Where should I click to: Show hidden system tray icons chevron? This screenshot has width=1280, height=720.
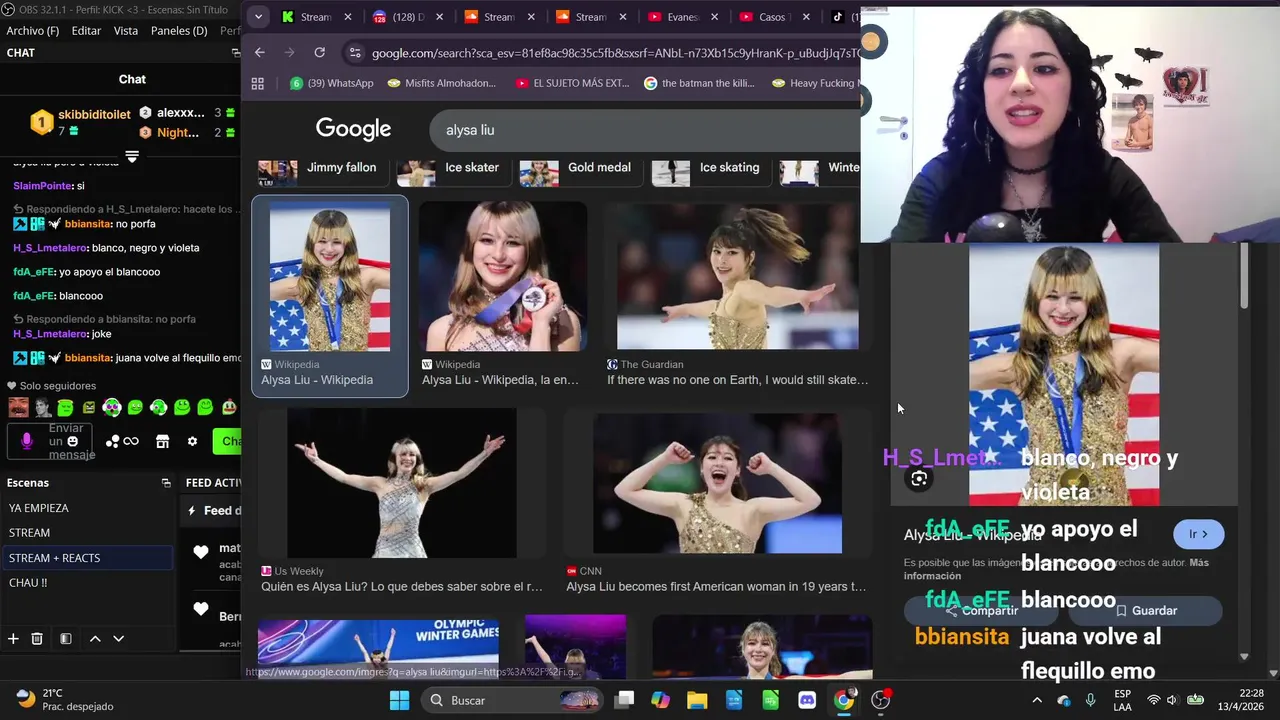1037,700
